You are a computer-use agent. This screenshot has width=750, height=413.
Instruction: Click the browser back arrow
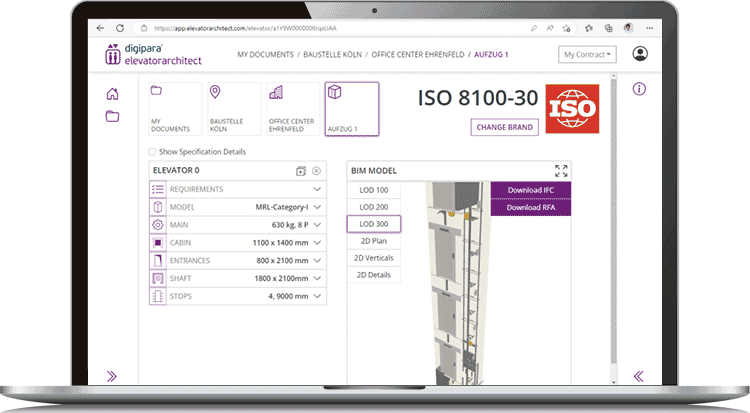100,28
